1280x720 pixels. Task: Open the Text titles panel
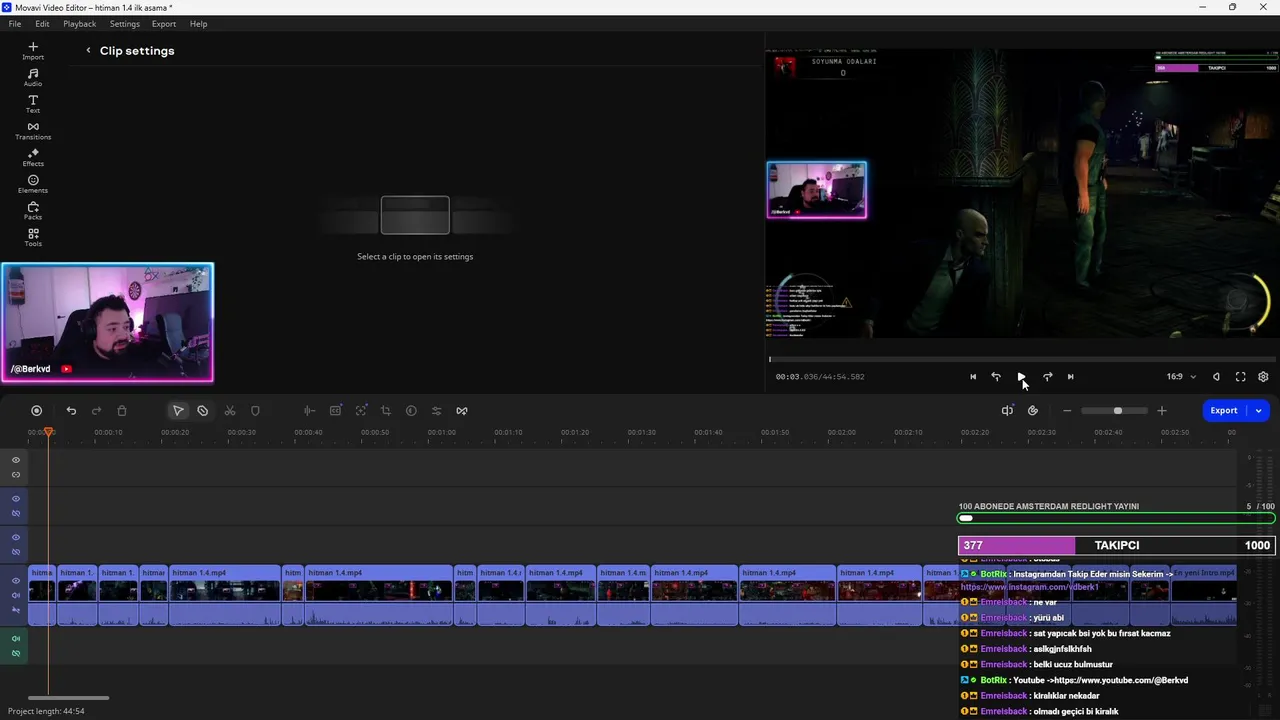[x=33, y=104]
